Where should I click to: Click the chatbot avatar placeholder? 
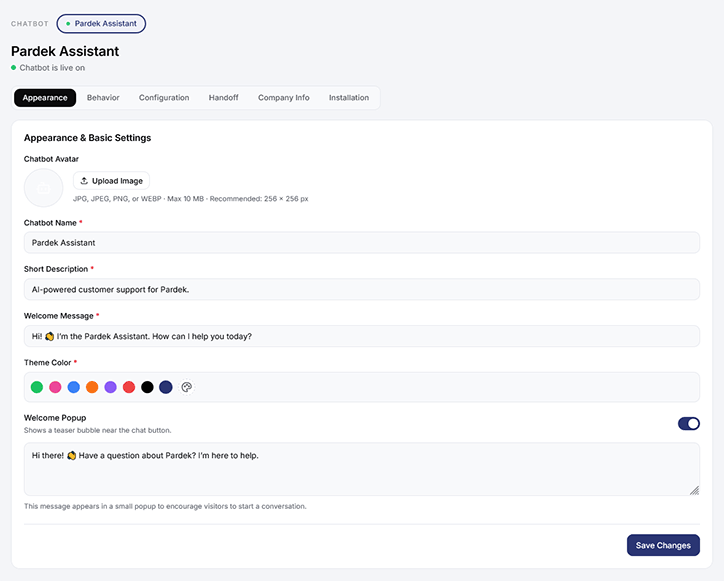coord(43,188)
